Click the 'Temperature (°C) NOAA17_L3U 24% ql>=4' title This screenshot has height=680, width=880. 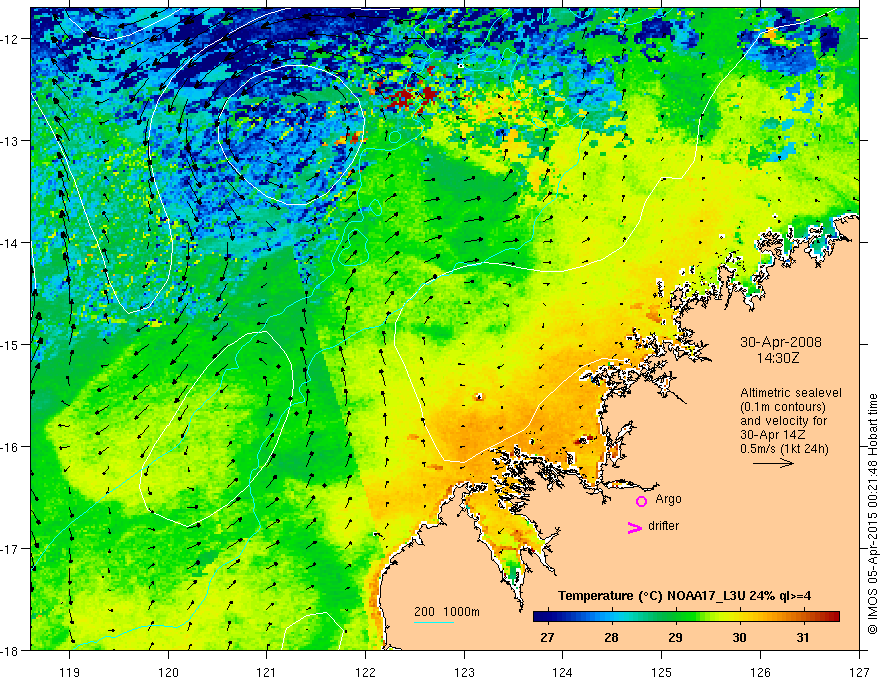click(x=684, y=596)
